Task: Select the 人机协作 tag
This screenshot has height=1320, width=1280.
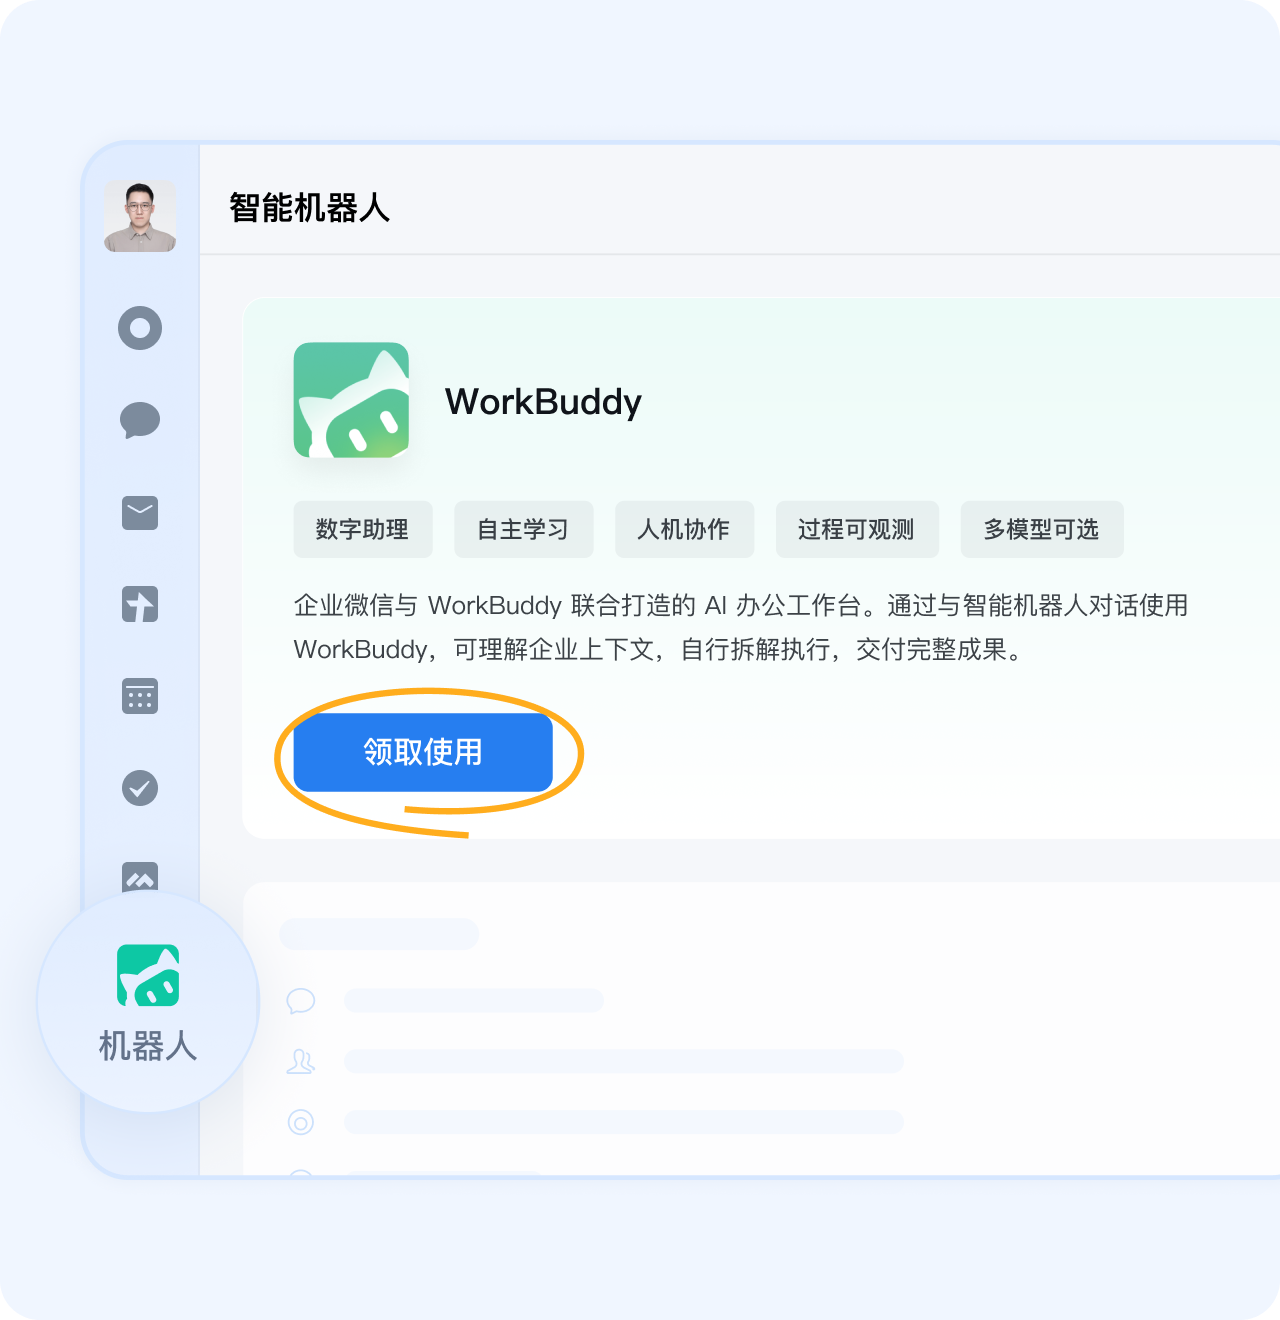Action: (684, 529)
